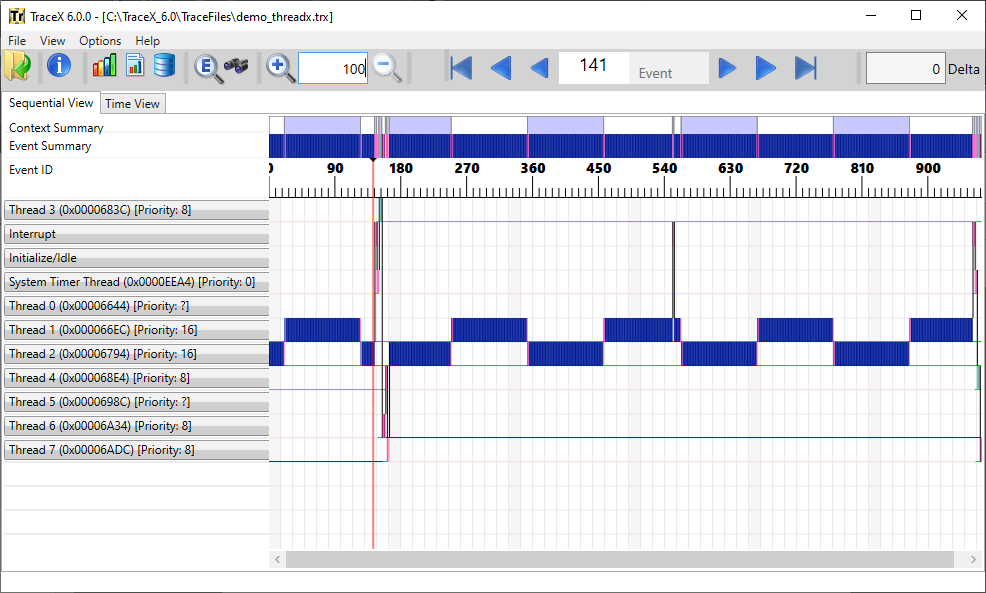This screenshot has height=593, width=986.
Task: Step to the next event (small right arrow)
Action: click(x=728, y=68)
